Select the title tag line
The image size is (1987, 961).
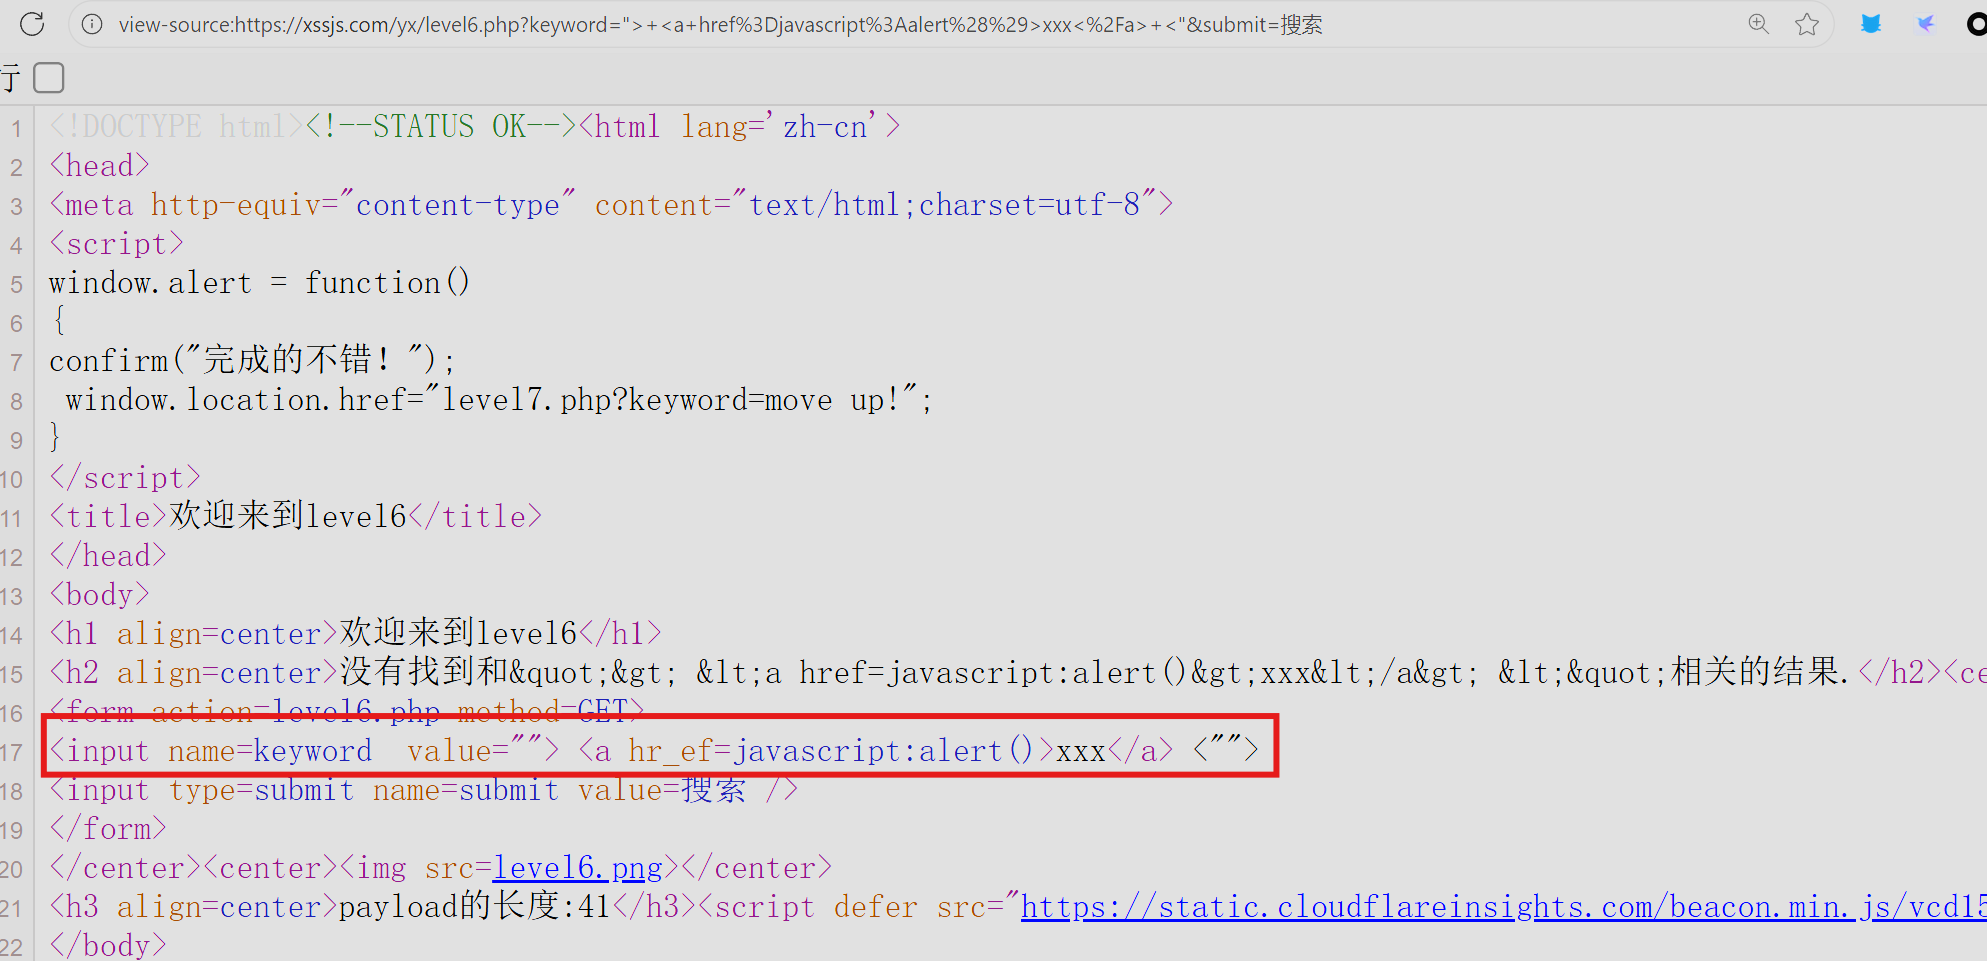(296, 517)
